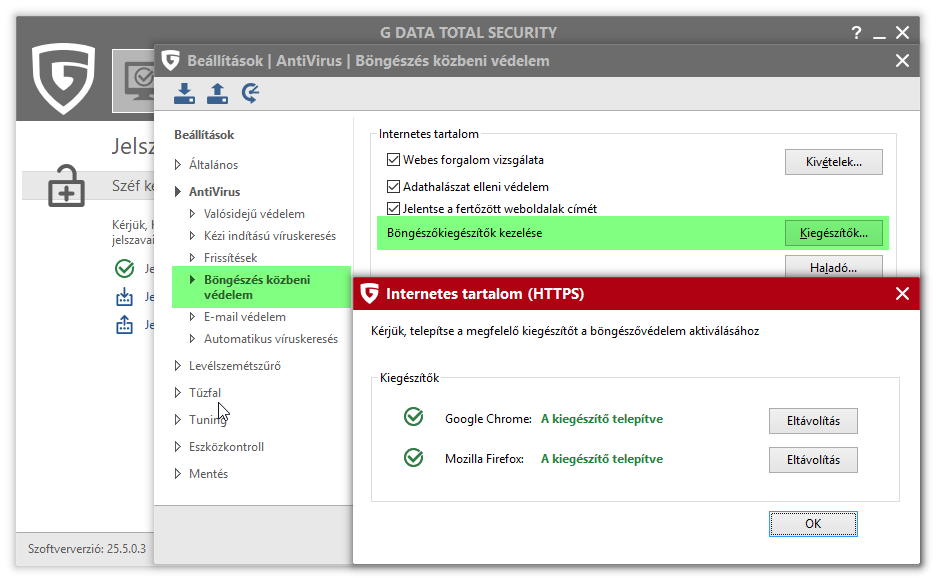Screen dimensions: 936x582
Task: Uncheck Webes forgalom vizsgálata checkbox
Action: click(393, 160)
